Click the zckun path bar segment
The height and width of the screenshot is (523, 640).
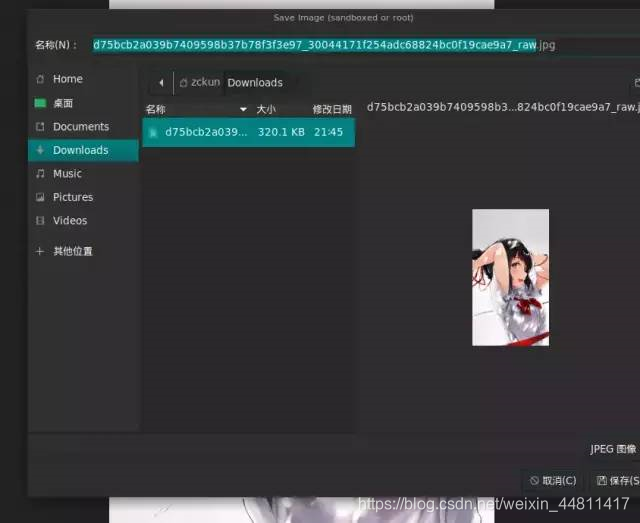(200, 82)
